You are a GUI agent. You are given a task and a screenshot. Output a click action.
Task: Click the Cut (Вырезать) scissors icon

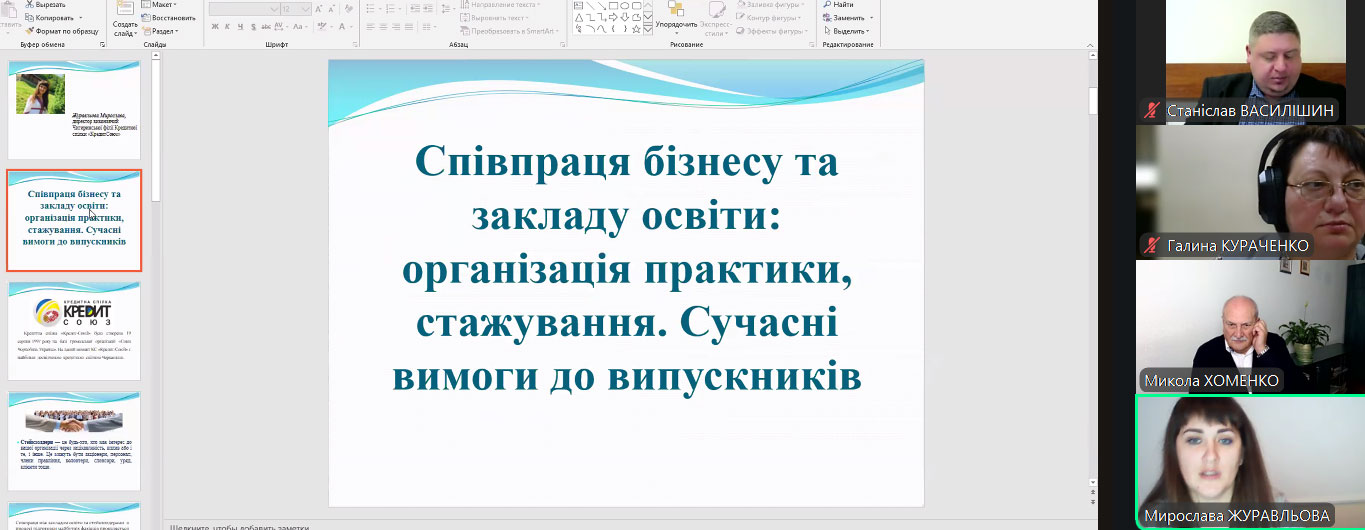tap(28, 5)
